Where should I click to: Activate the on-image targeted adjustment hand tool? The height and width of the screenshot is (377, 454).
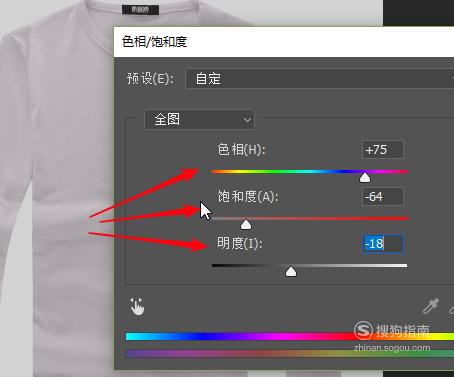pyautogui.click(x=137, y=306)
